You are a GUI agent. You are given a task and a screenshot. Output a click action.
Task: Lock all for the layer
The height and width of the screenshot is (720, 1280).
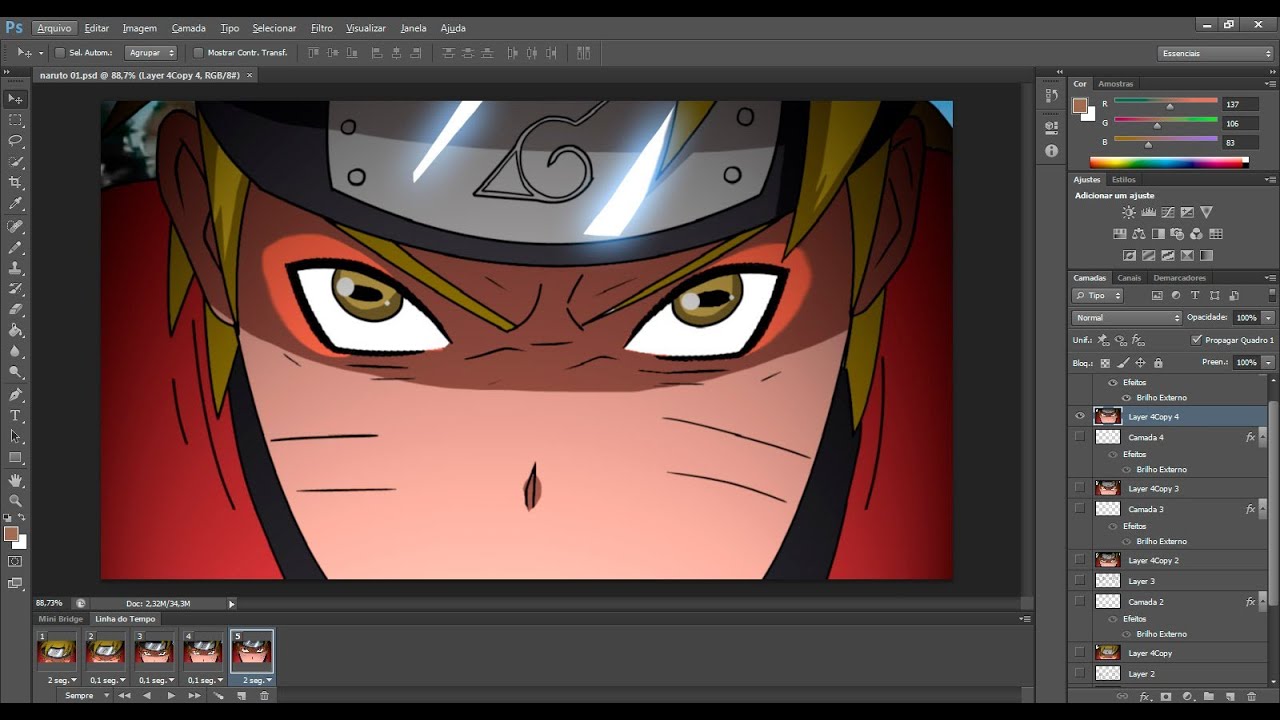point(1158,363)
